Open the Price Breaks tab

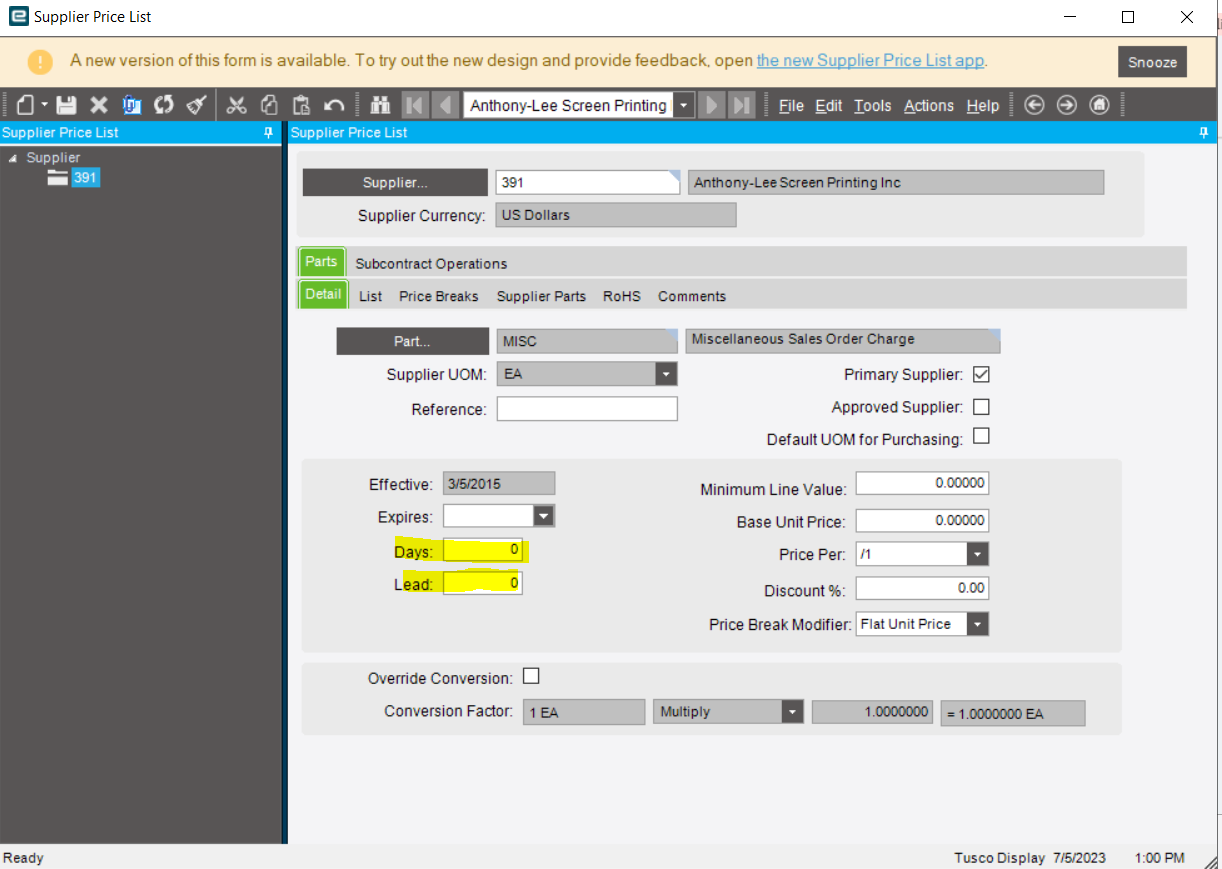pos(439,296)
